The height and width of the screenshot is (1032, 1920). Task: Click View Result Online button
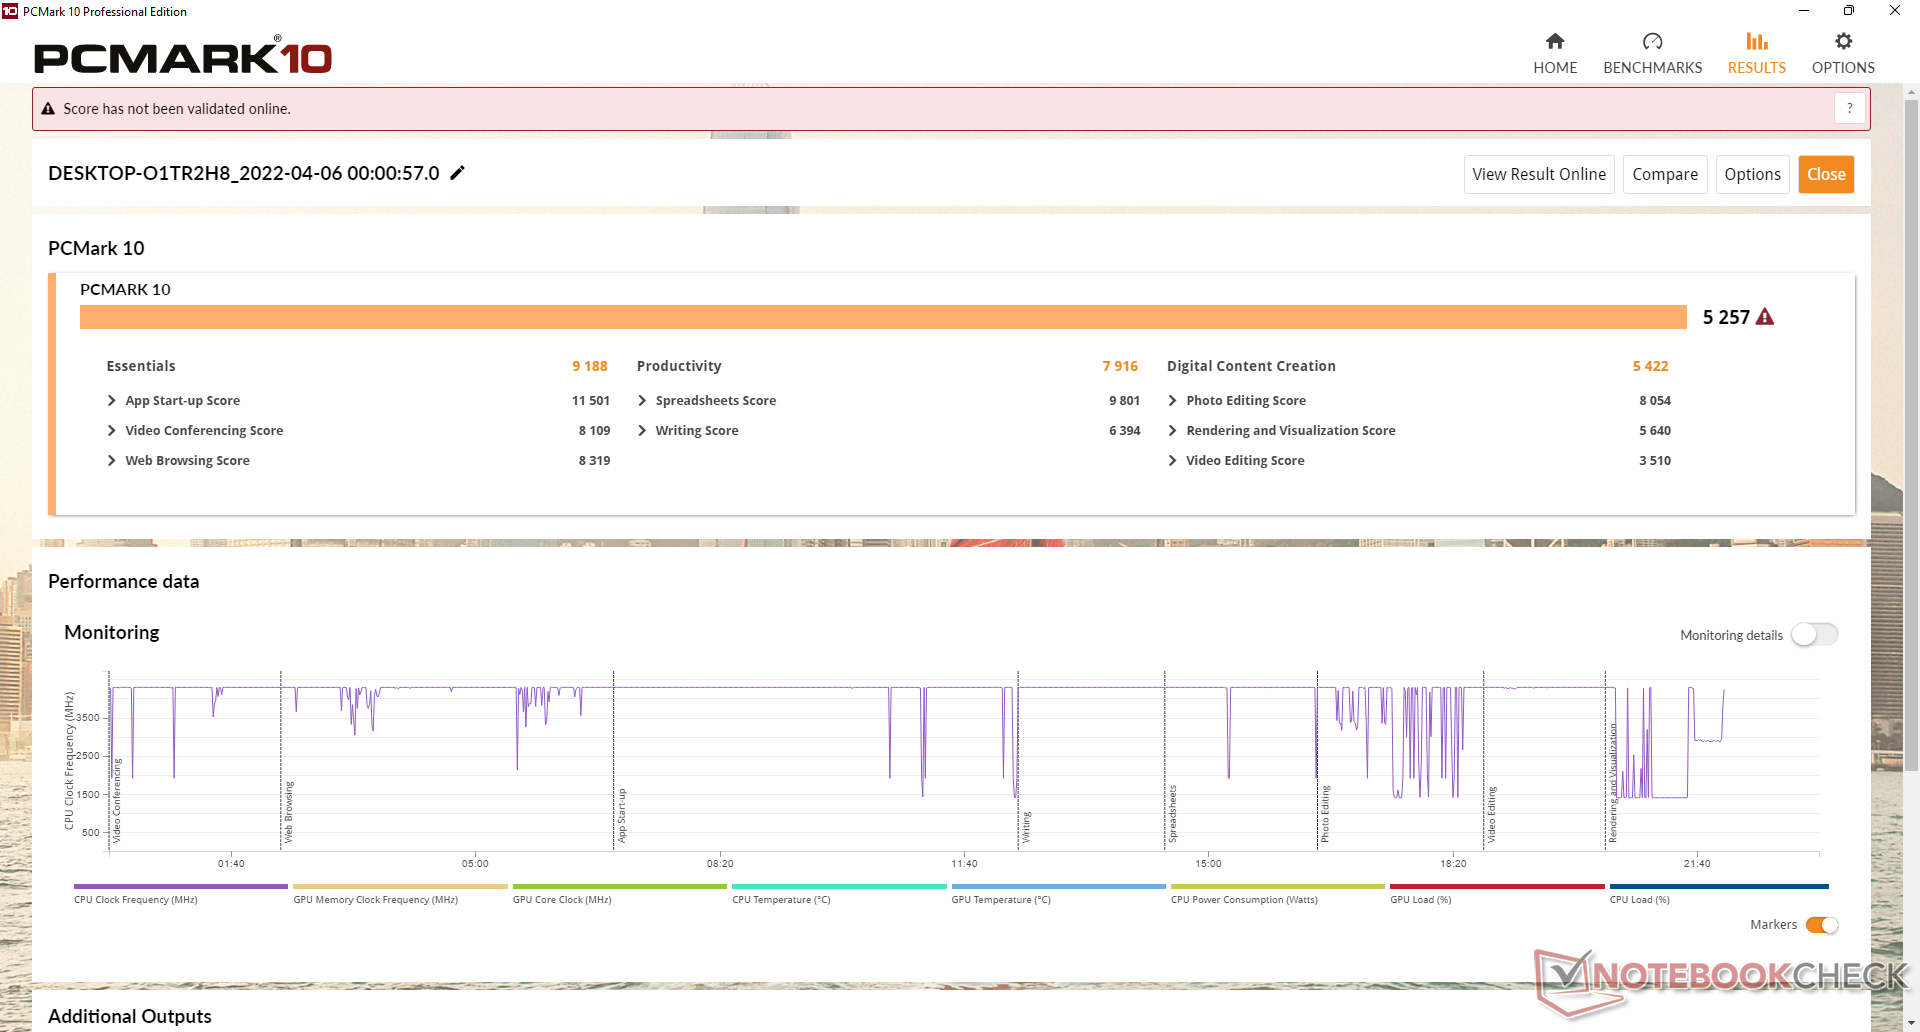[x=1538, y=174]
